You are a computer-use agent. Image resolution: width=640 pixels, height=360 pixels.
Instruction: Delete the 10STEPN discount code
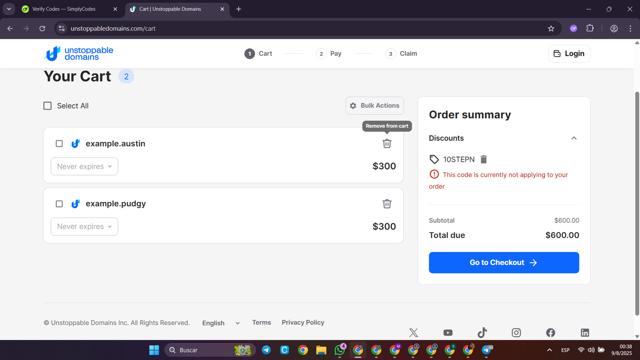pyautogui.click(x=484, y=159)
